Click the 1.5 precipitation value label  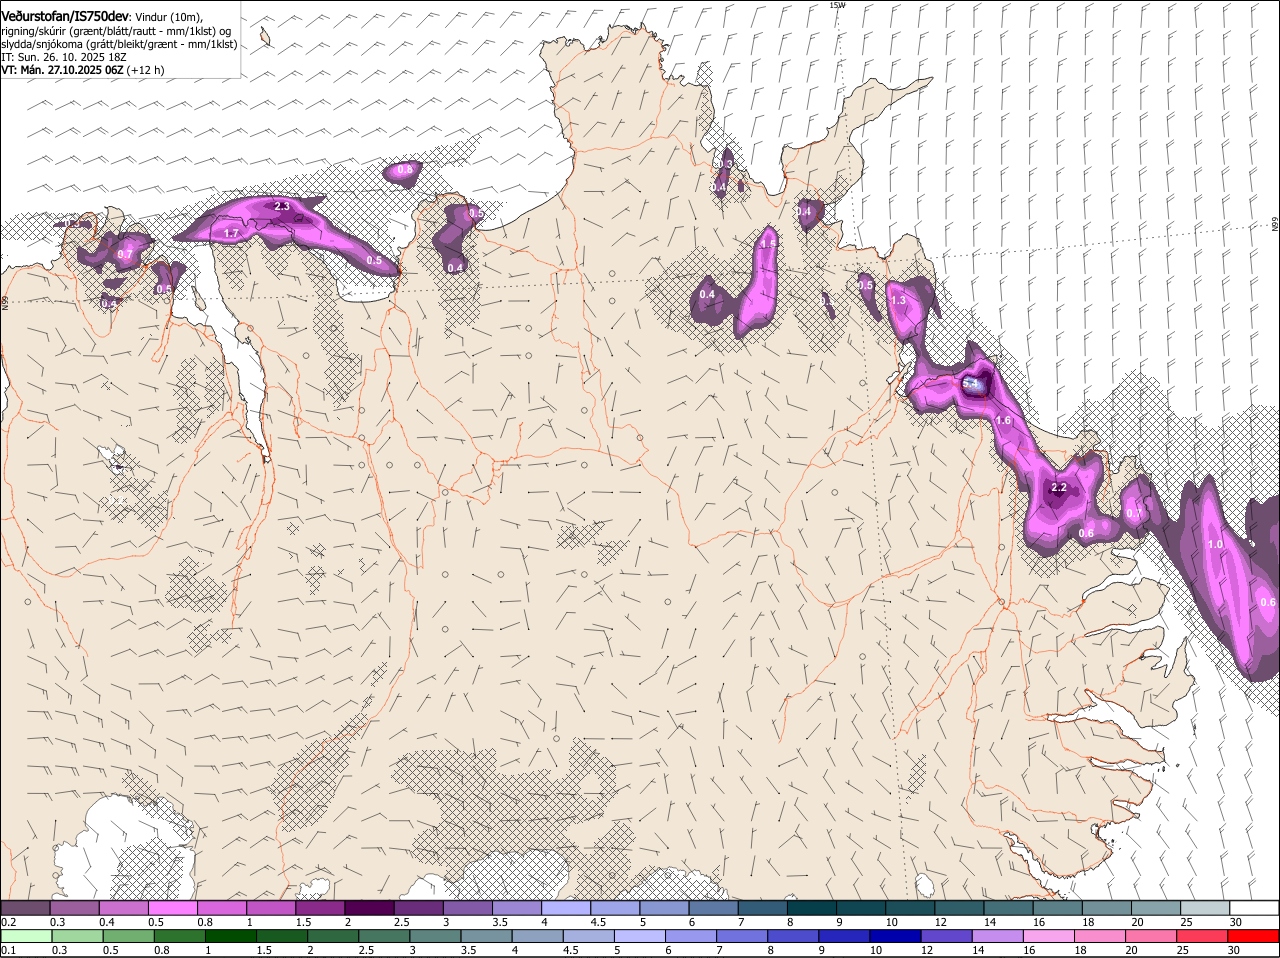[x=768, y=243]
